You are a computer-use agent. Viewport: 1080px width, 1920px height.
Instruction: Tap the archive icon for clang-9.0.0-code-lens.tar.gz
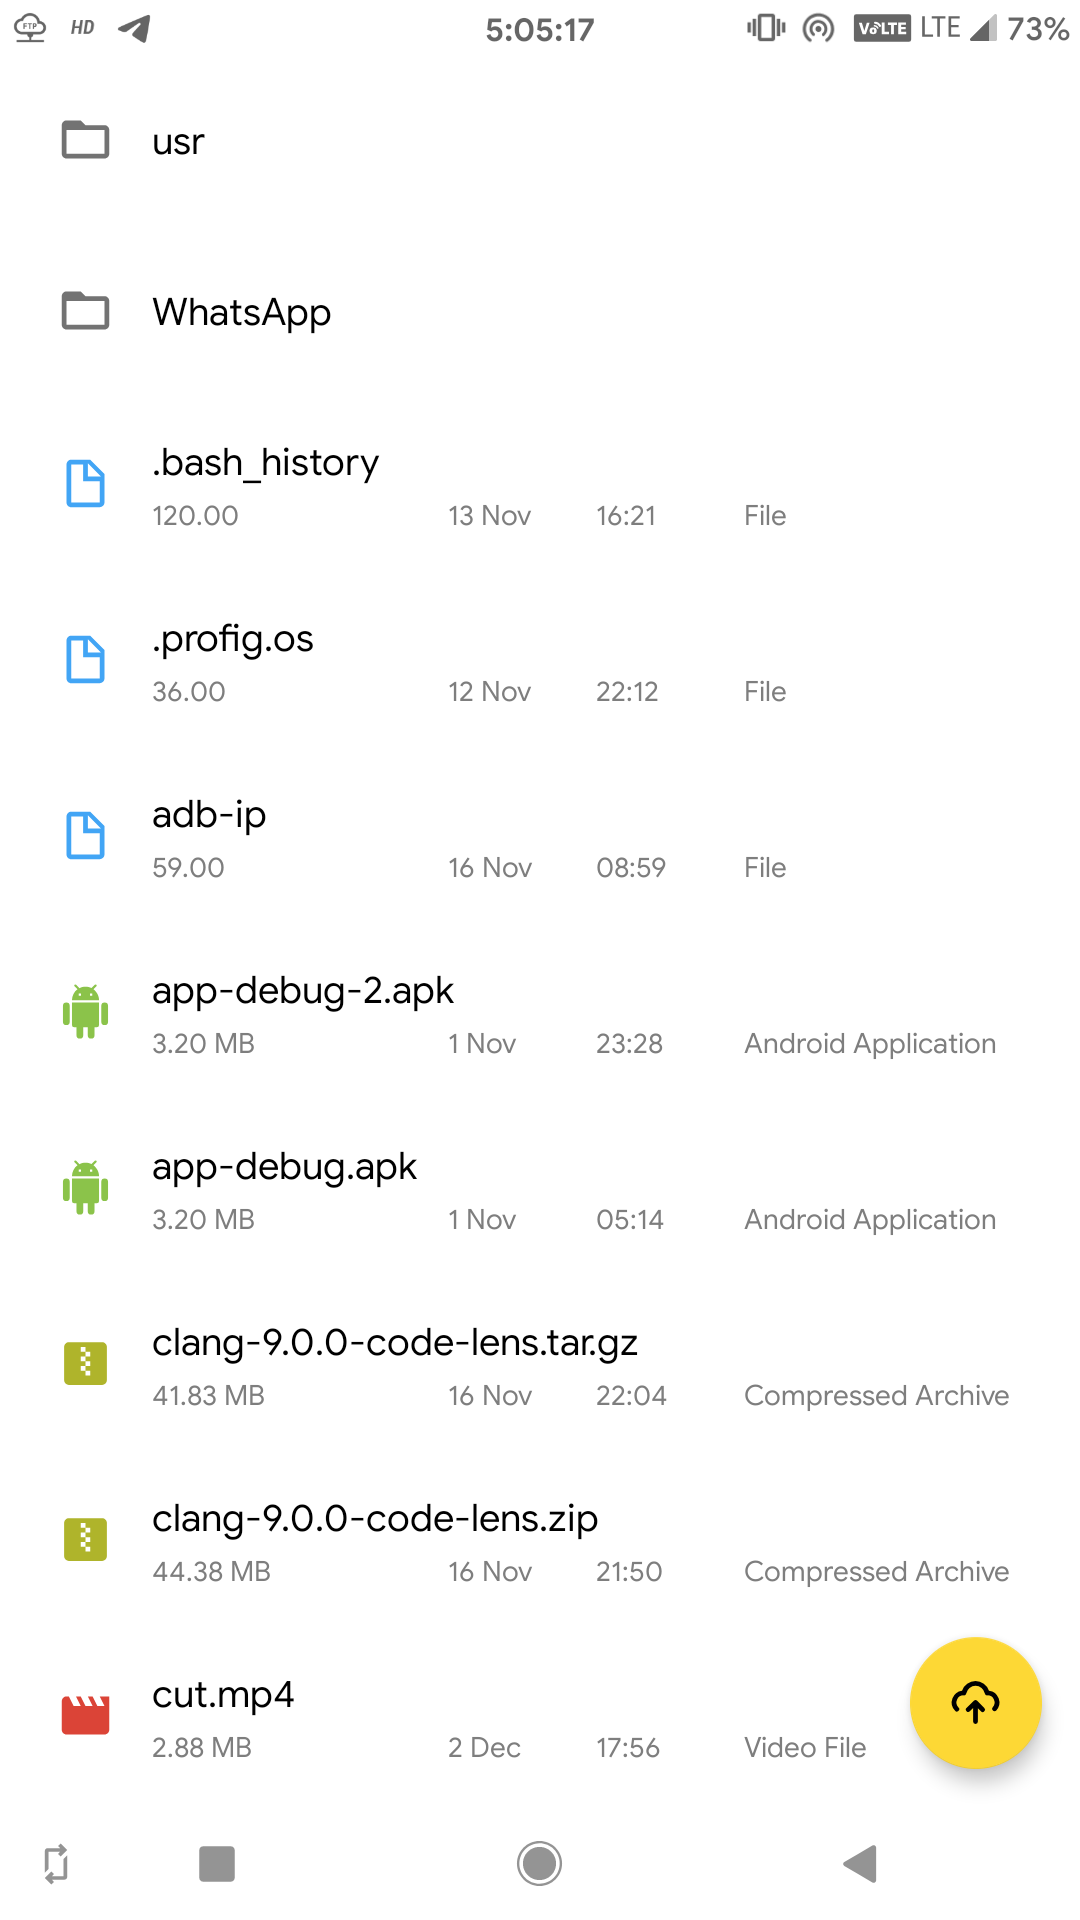tap(86, 1363)
